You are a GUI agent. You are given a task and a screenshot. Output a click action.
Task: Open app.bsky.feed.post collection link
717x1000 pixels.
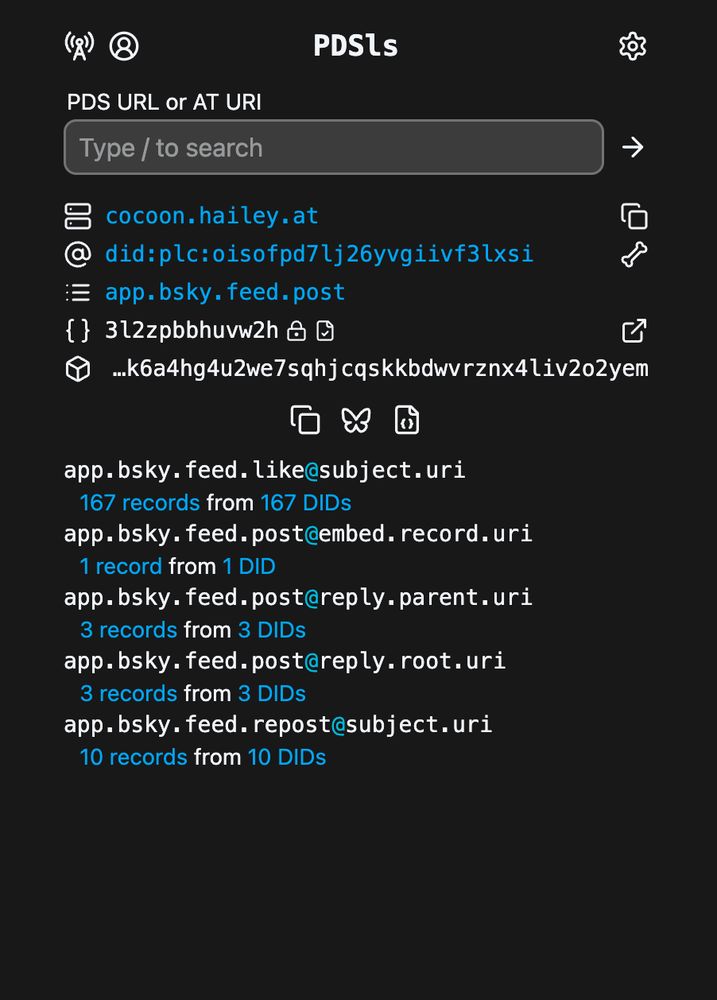(x=225, y=292)
